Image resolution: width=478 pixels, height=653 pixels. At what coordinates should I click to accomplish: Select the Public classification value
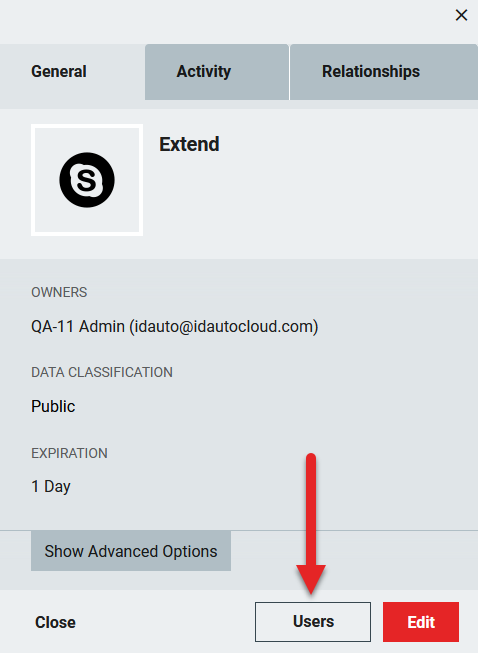pyautogui.click(x=53, y=406)
